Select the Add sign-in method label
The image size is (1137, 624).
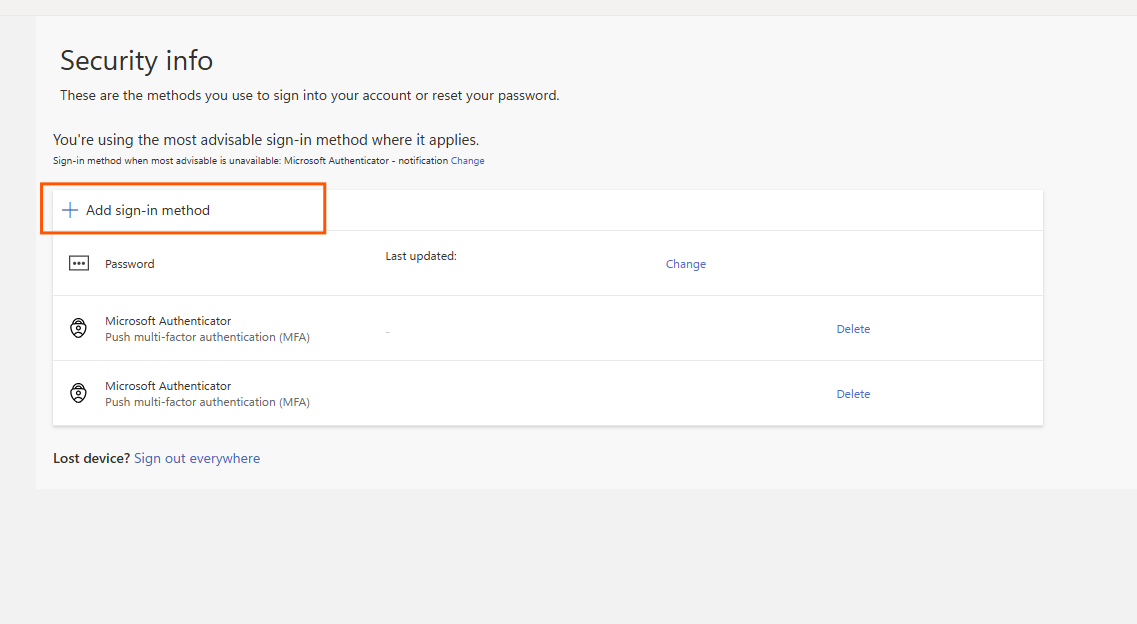tap(148, 210)
